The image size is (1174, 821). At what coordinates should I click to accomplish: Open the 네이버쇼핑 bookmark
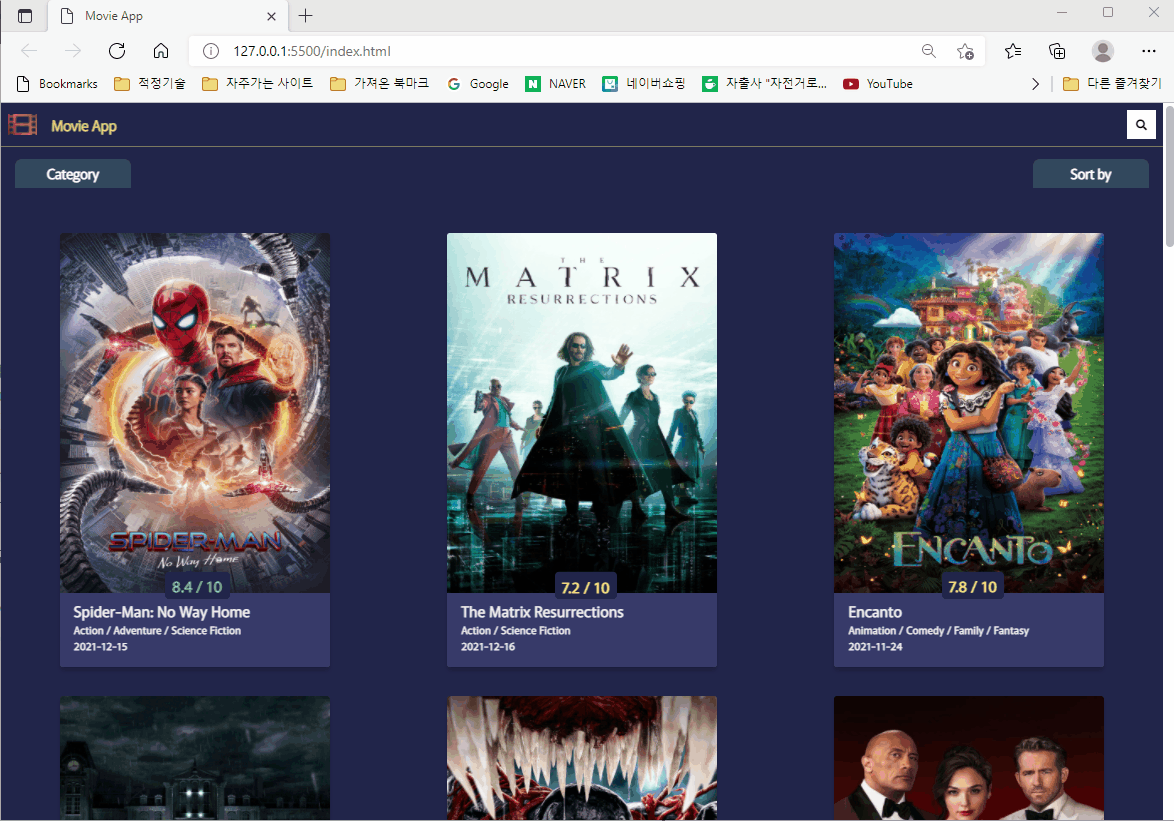(x=644, y=84)
